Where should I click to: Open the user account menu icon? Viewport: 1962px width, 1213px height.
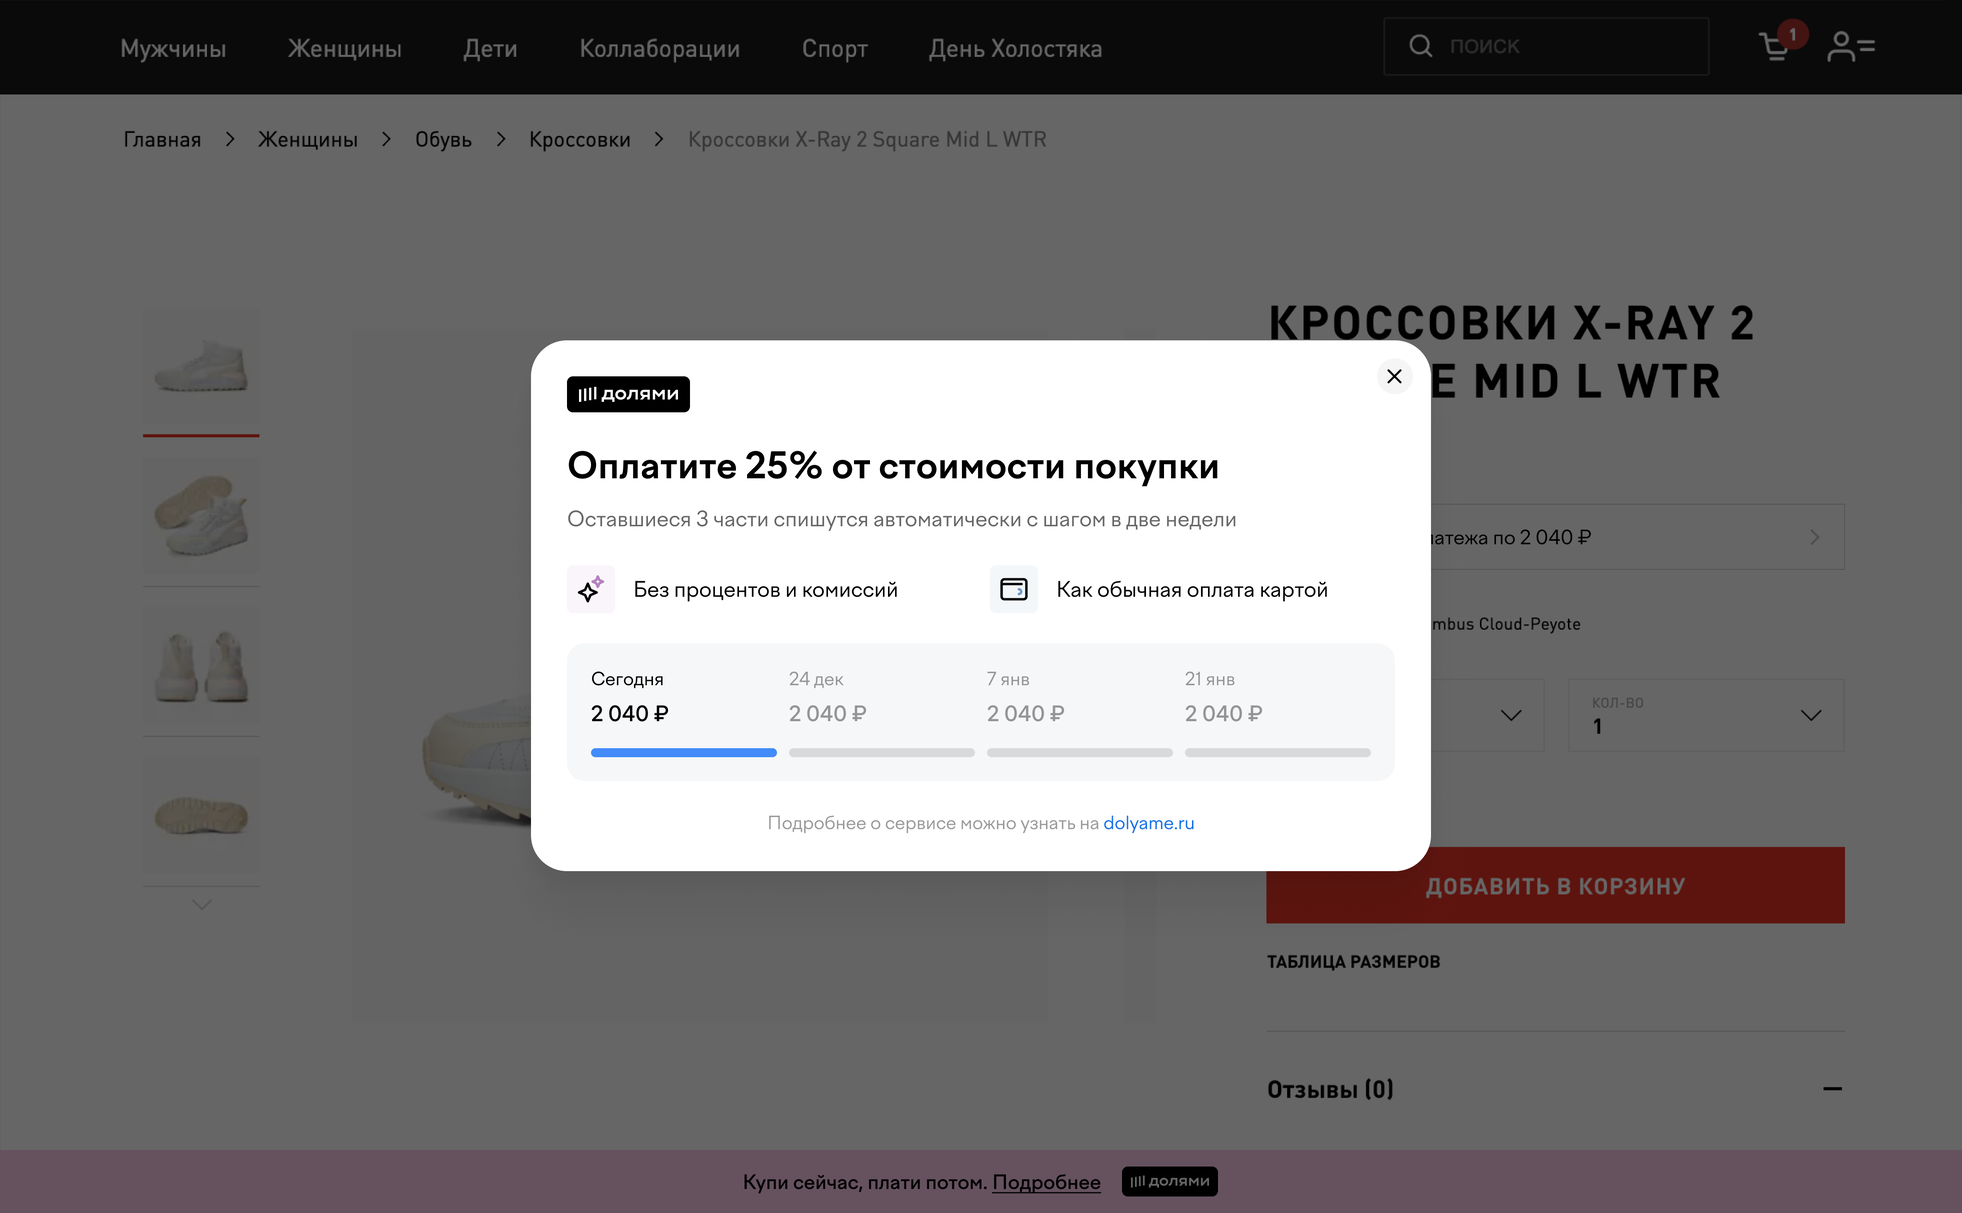[x=1851, y=47]
